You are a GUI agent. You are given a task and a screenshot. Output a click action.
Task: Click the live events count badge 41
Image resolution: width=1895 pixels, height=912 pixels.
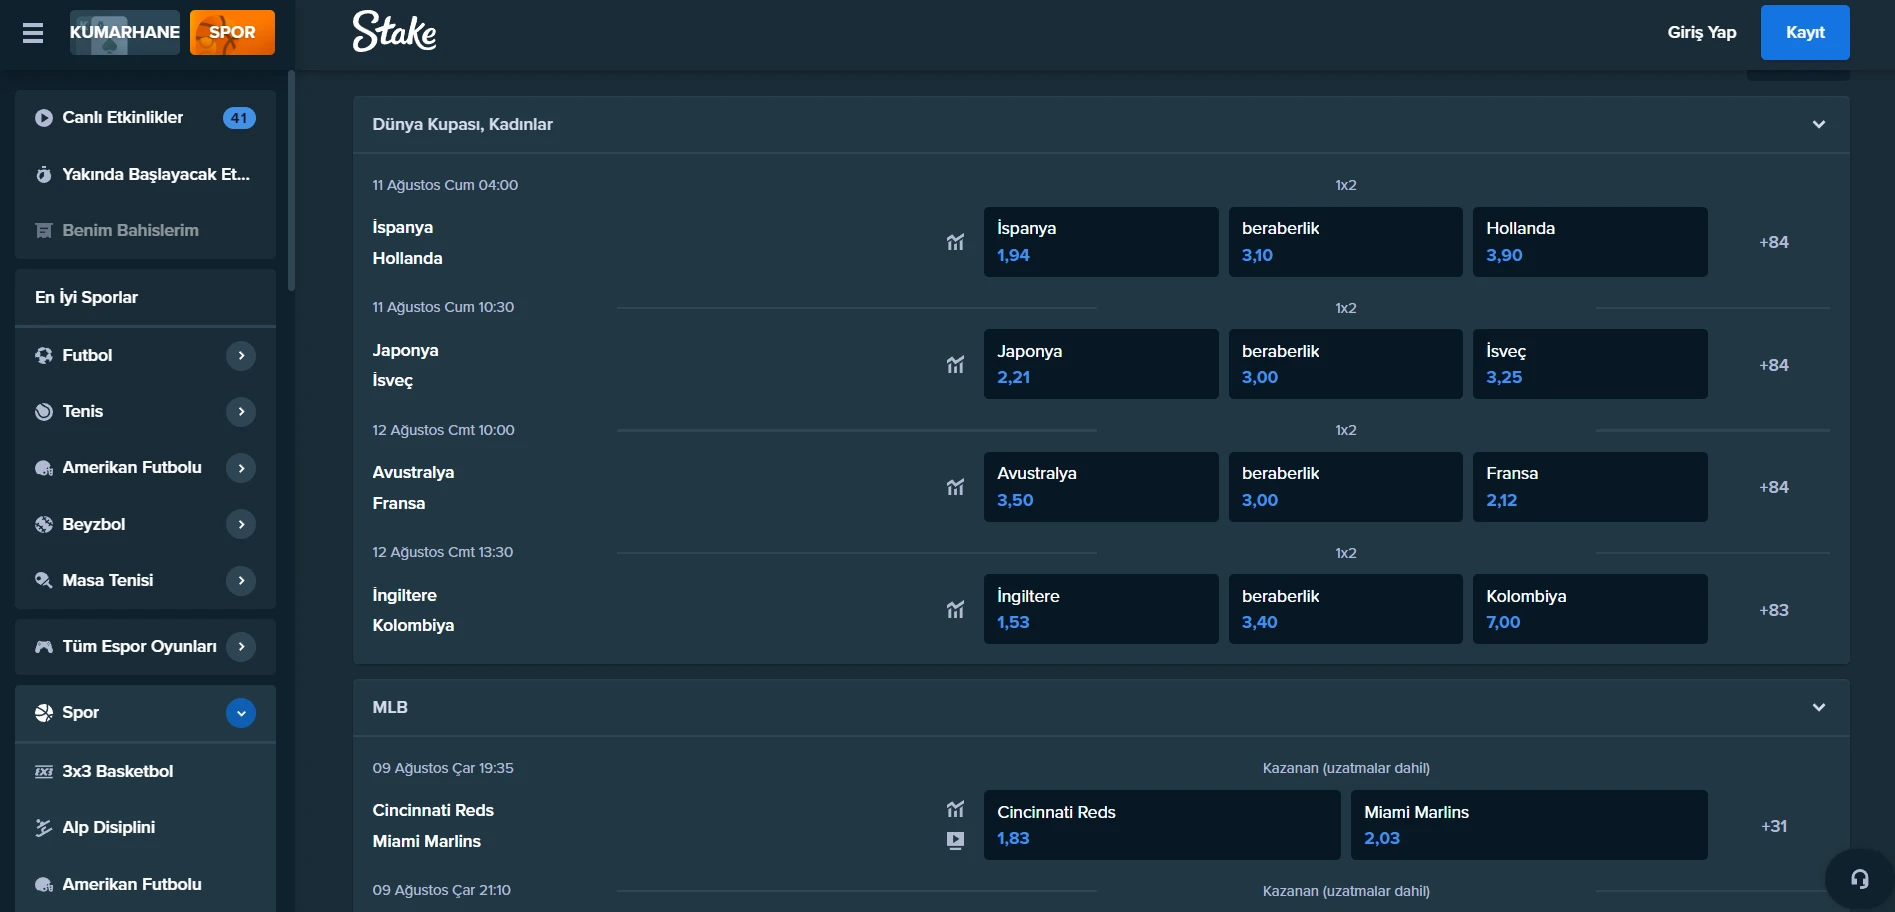coord(239,118)
